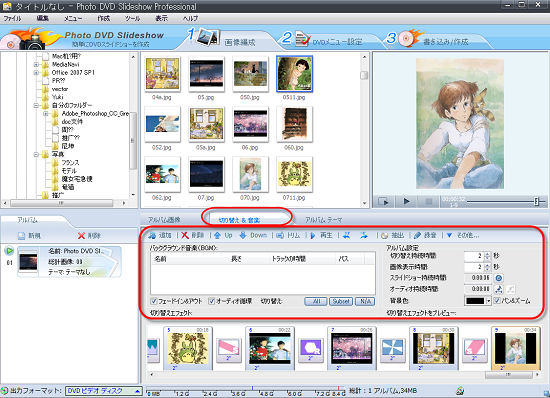Disable the パン&ズーム checkbox
The image size is (550, 398).
pyautogui.click(x=497, y=301)
